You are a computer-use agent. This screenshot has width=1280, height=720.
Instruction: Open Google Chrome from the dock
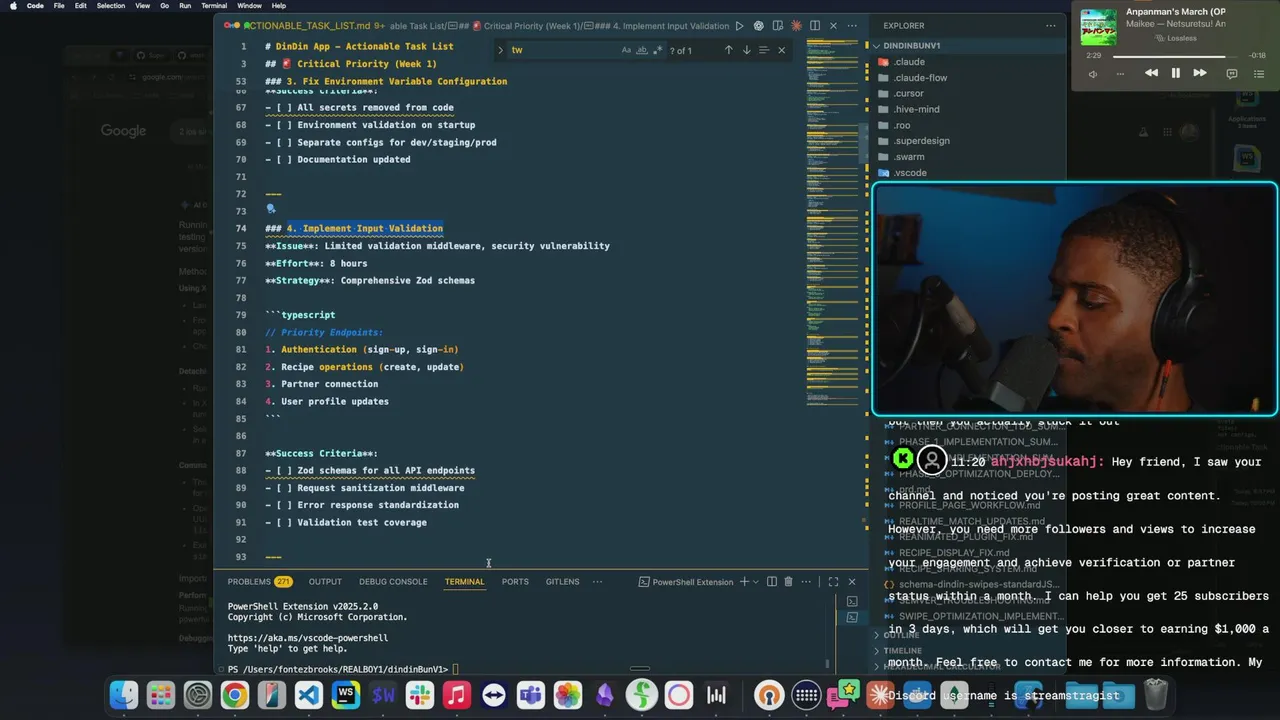point(235,695)
